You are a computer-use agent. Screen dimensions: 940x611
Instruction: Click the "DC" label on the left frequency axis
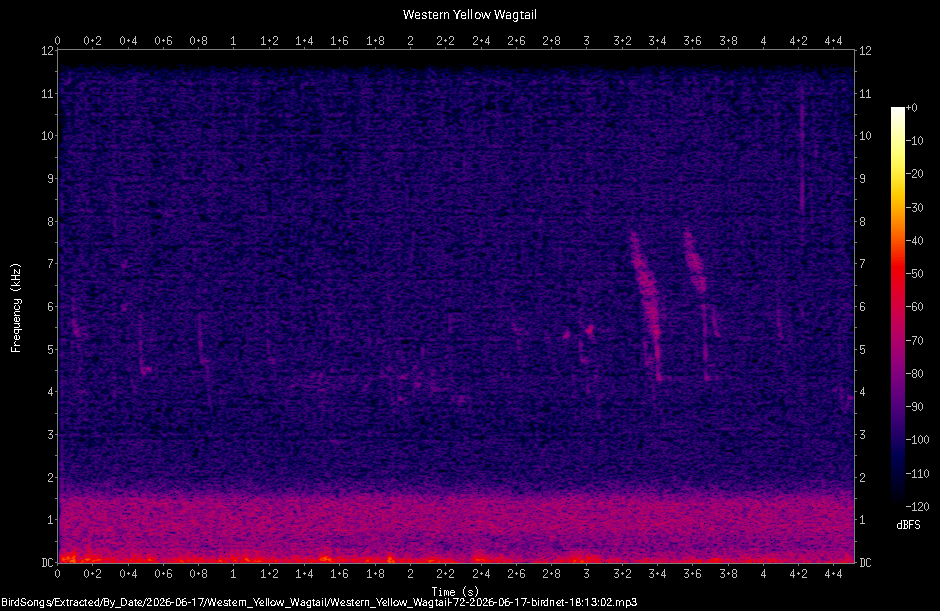(x=47, y=562)
